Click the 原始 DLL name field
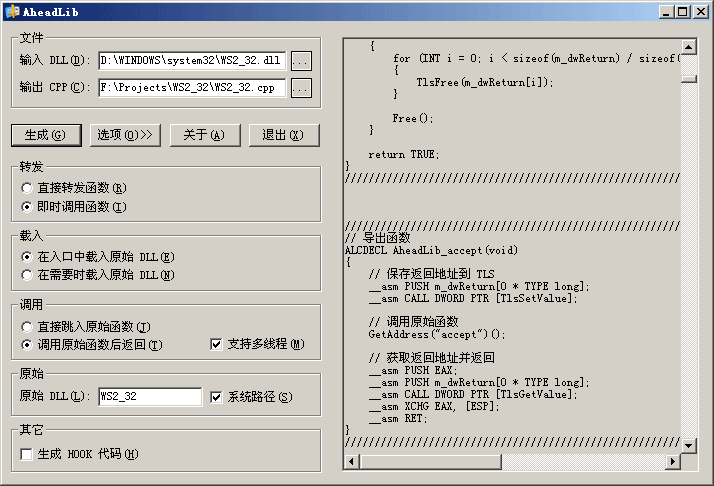 coord(150,396)
